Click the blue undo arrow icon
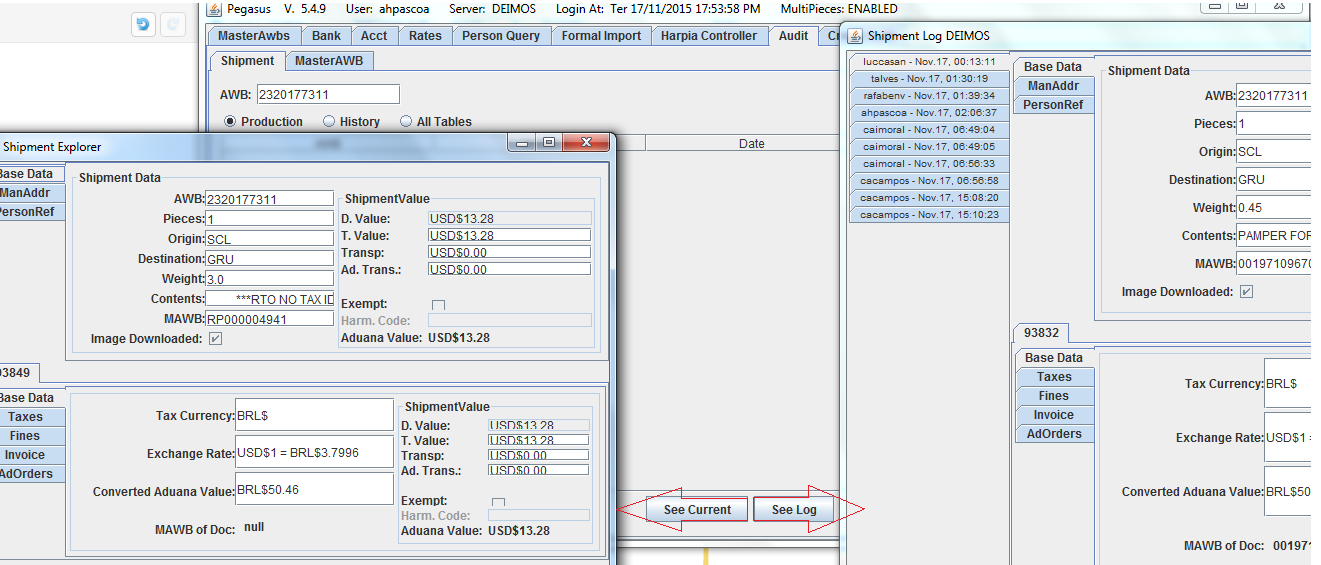The width and height of the screenshot is (1321, 565). pyautogui.click(x=143, y=24)
